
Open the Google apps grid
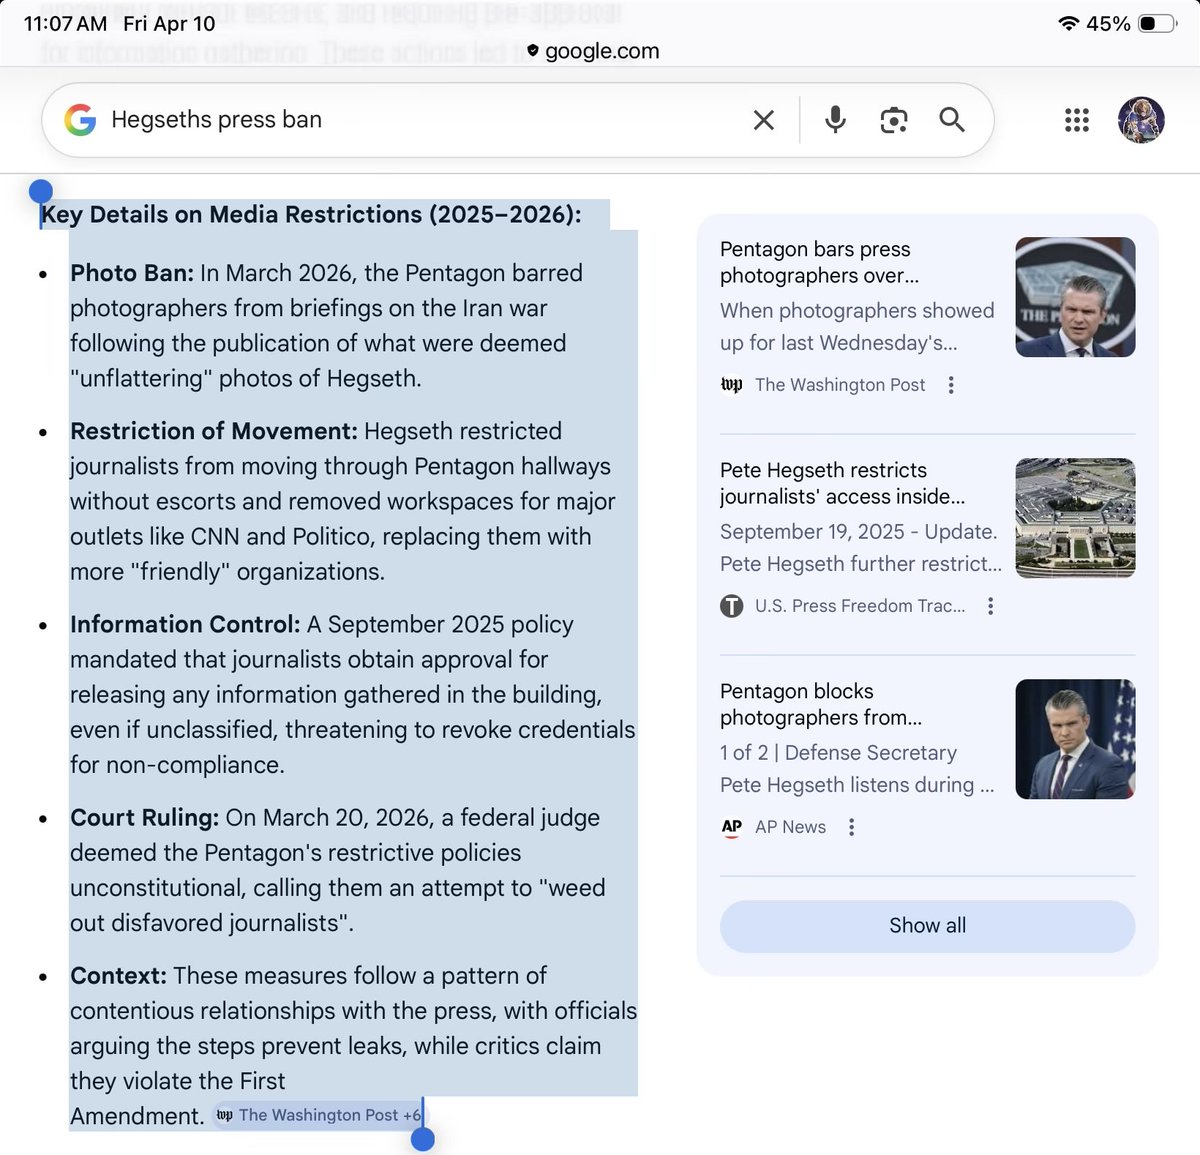(1077, 121)
